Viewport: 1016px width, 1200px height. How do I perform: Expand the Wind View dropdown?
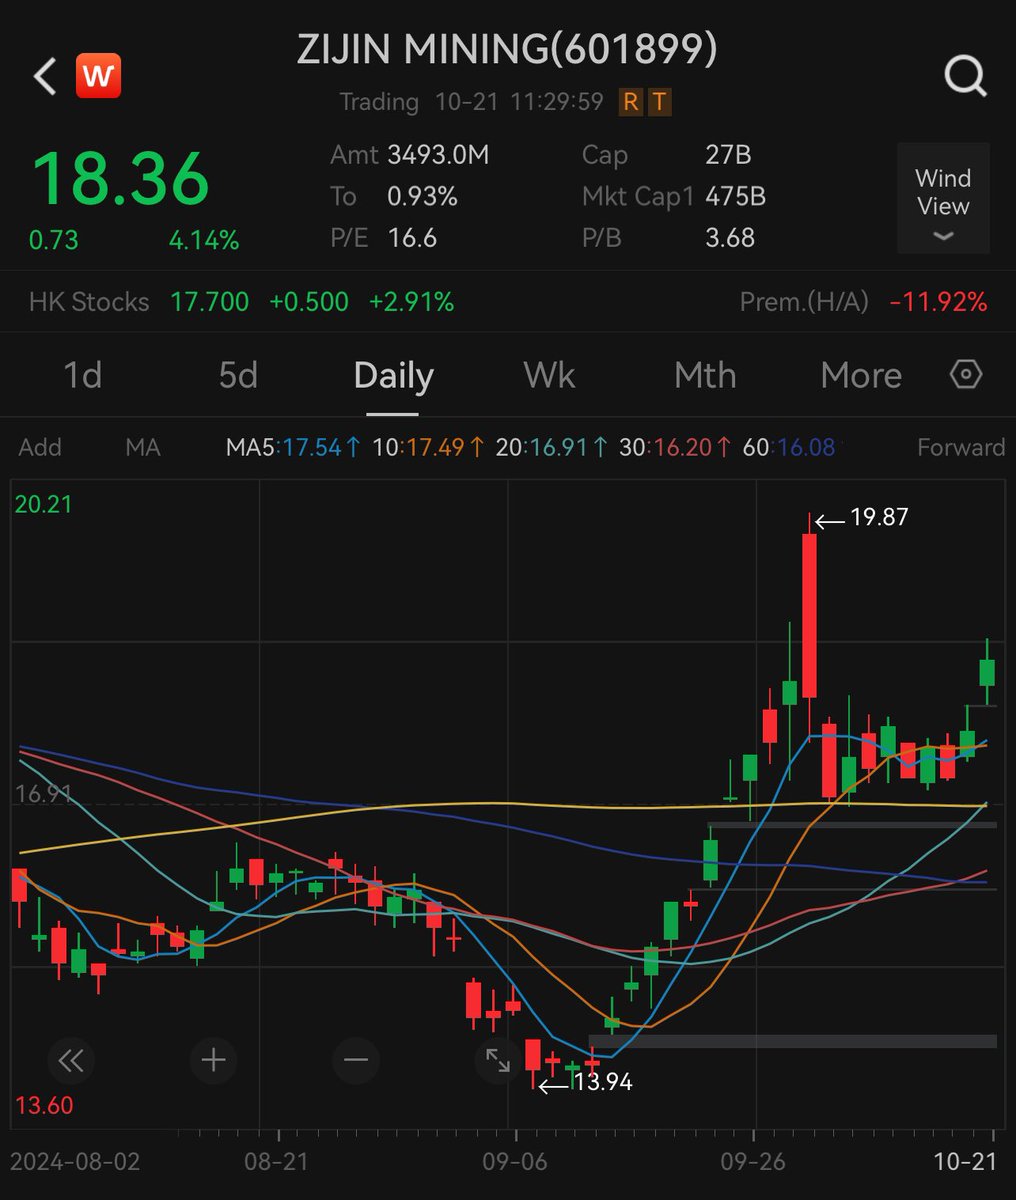tap(943, 198)
